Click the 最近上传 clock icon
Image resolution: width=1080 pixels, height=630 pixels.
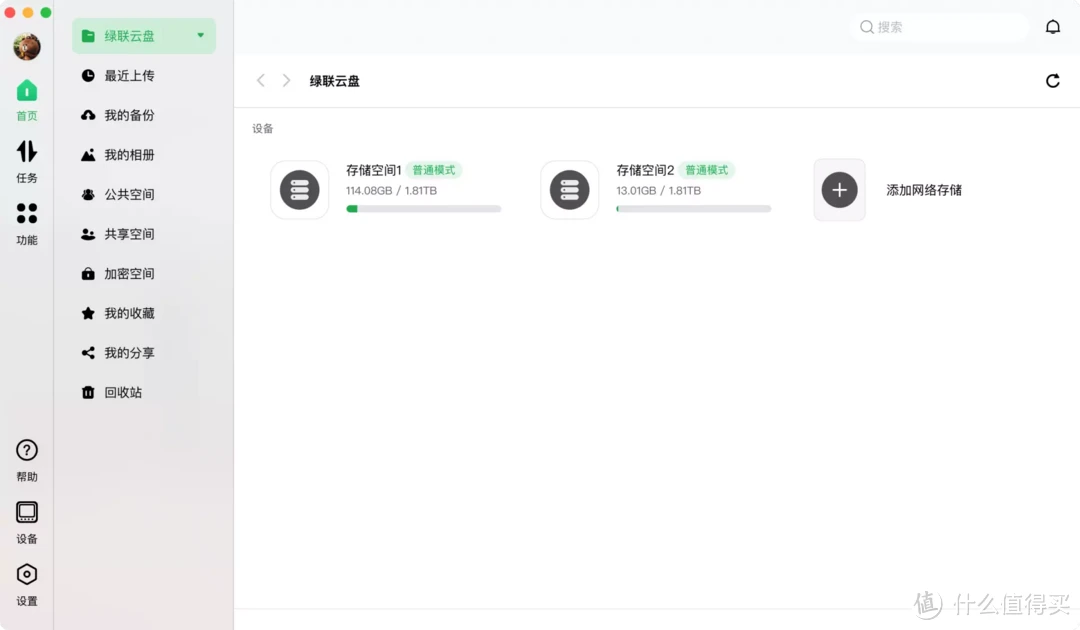tap(88, 76)
